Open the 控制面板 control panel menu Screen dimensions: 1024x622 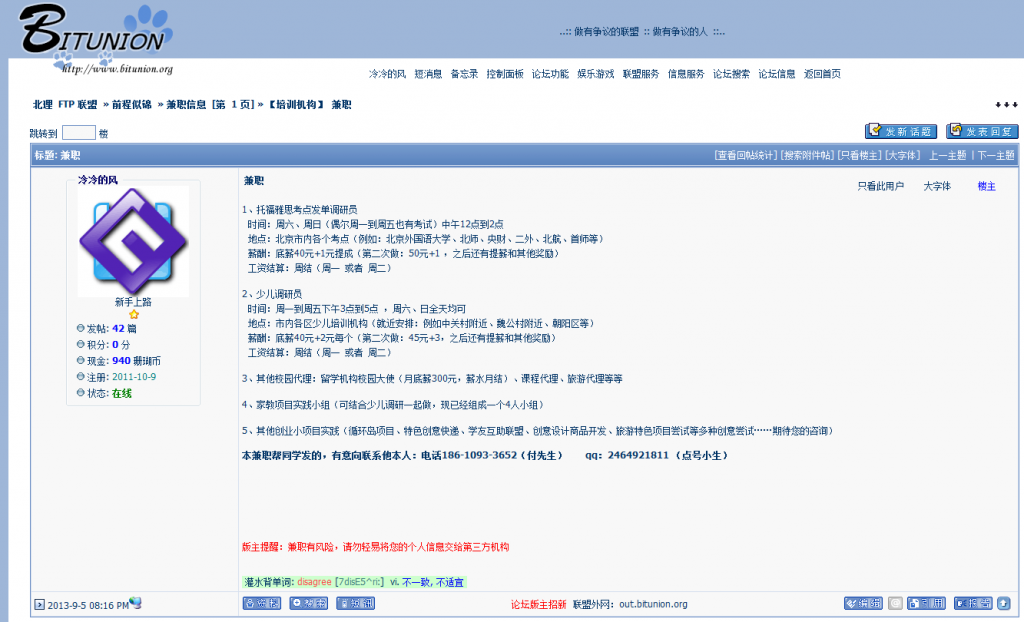click(x=504, y=74)
